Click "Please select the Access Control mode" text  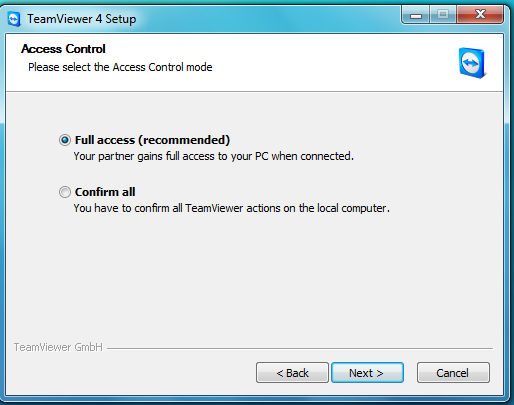tap(120, 67)
